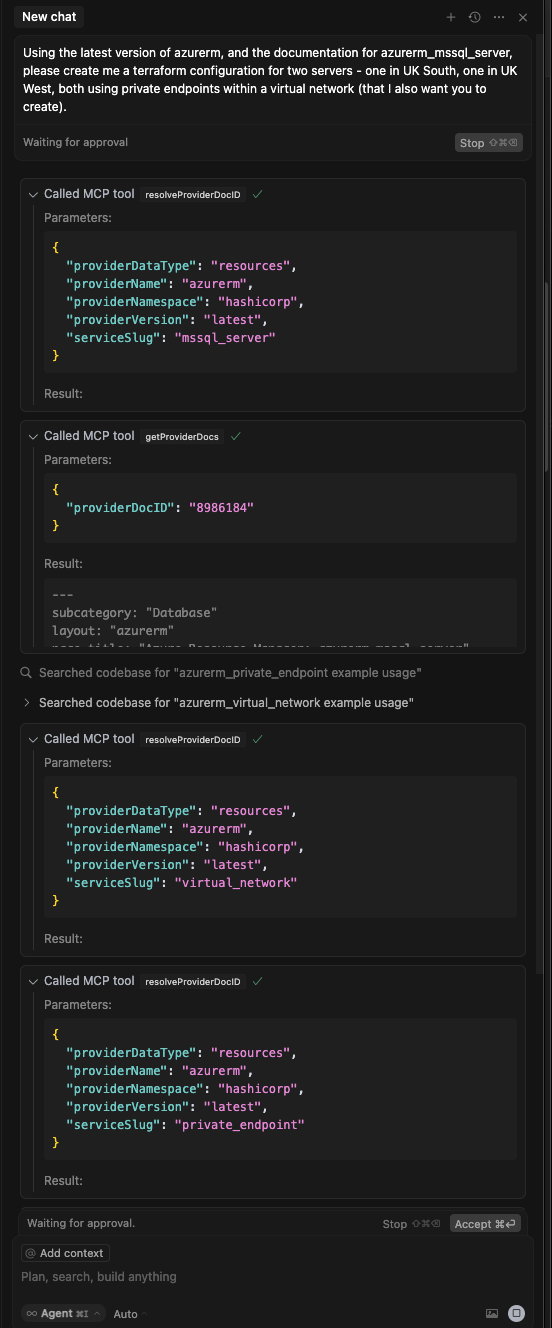Expand searched codebase for azurerm_virtual_network result
Image resolution: width=552 pixels, height=1328 pixels.
pyautogui.click(x=27, y=703)
